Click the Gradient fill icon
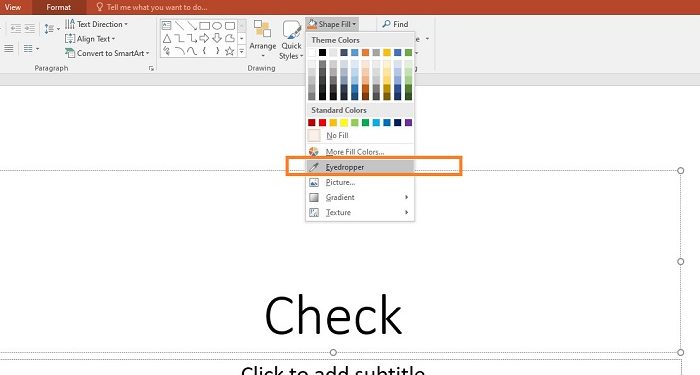 pos(314,197)
